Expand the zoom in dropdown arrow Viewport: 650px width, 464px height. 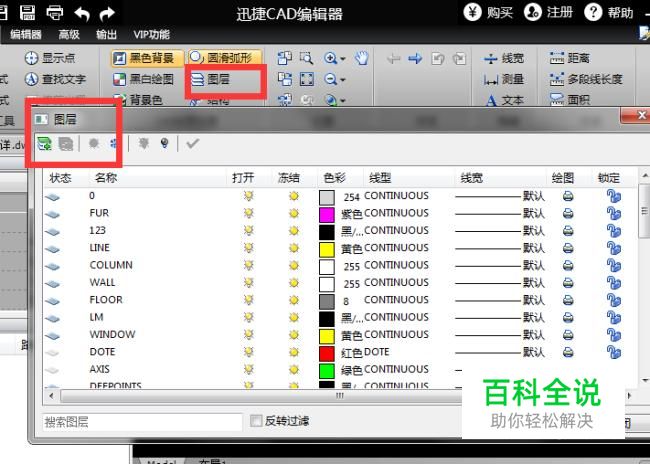[343, 59]
